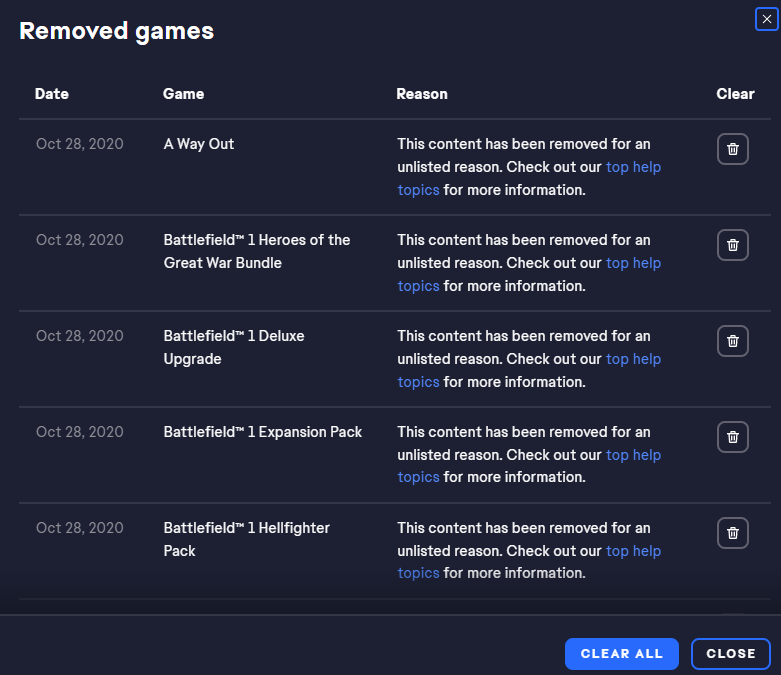The height and width of the screenshot is (675, 781).
Task: Click the Close button at bottom
Action: coord(731,654)
